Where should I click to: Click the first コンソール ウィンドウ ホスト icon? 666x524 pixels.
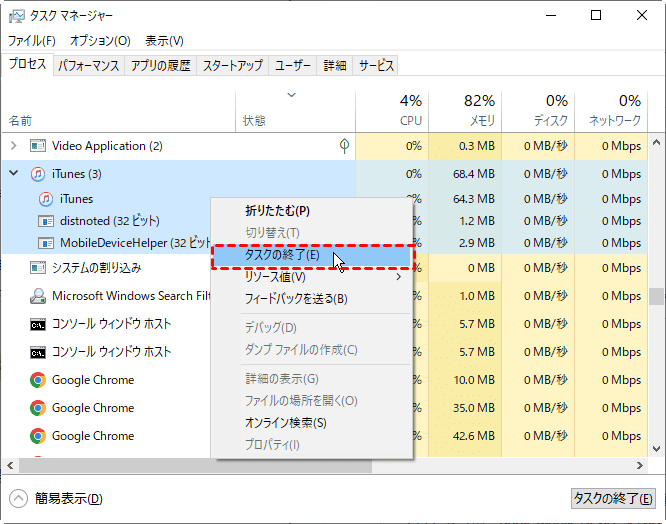(38, 324)
